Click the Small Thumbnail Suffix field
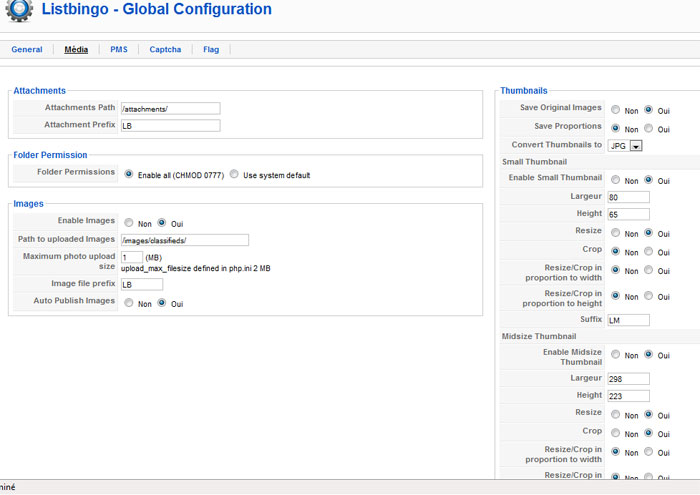 pos(628,320)
